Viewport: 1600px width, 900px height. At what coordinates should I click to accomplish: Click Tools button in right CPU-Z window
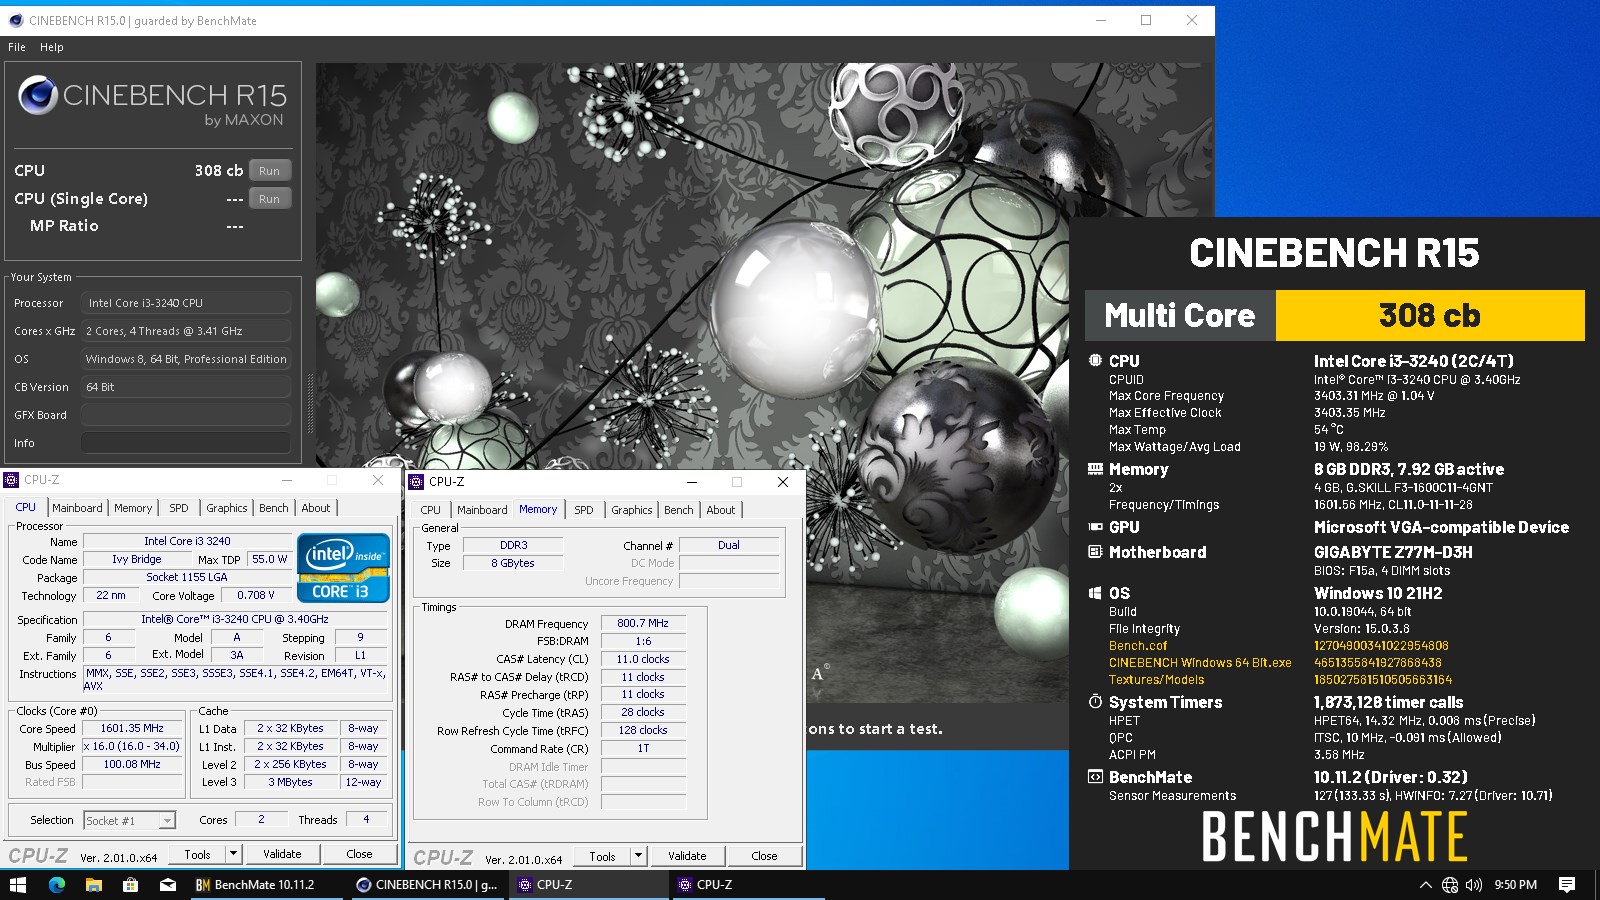click(603, 857)
